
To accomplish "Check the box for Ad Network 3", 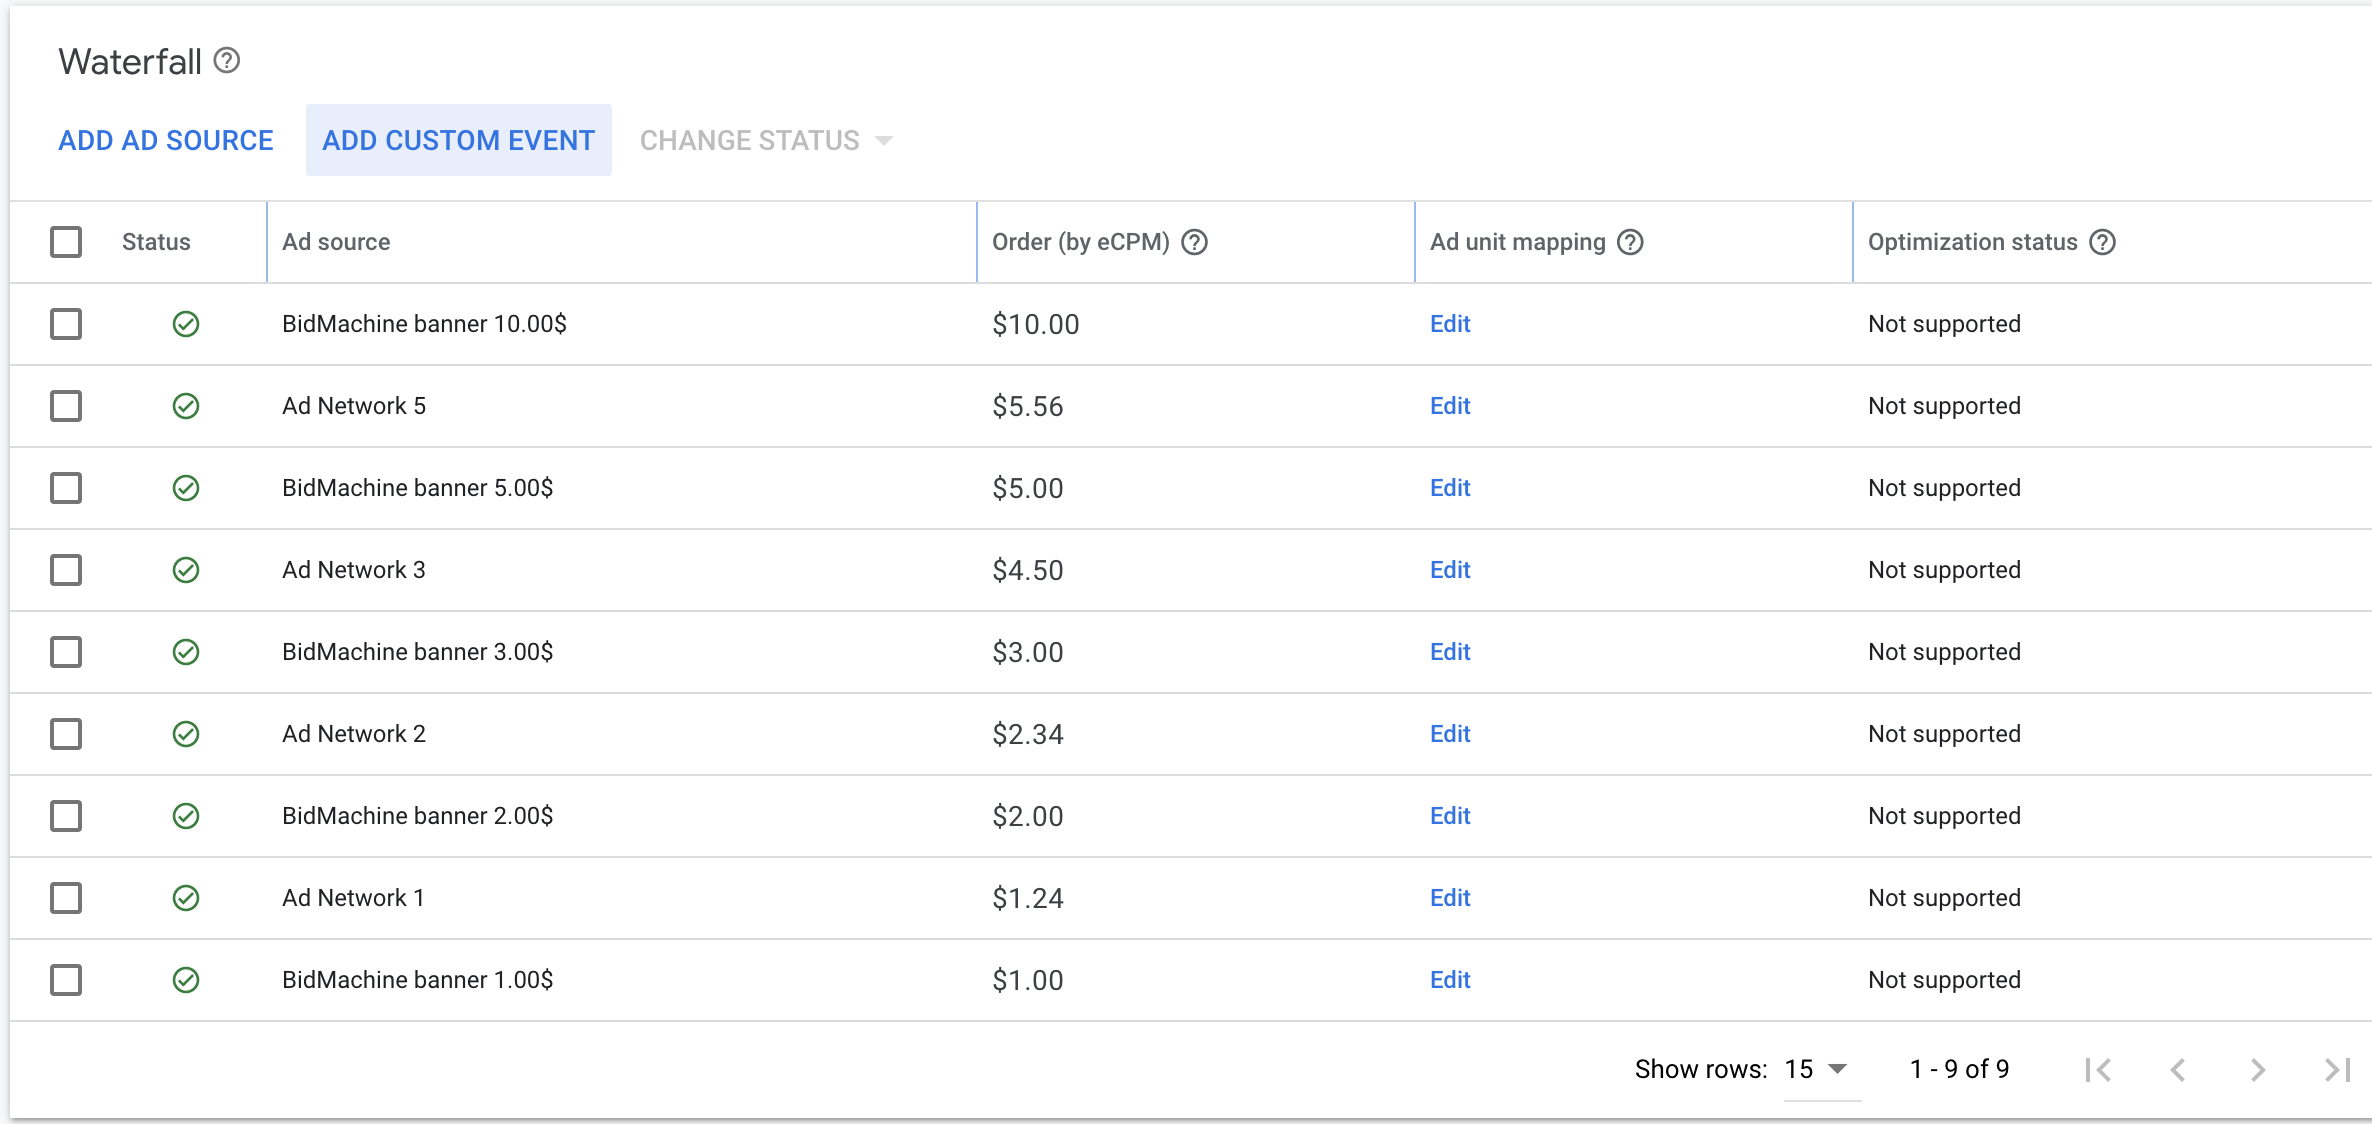I will coord(66,570).
